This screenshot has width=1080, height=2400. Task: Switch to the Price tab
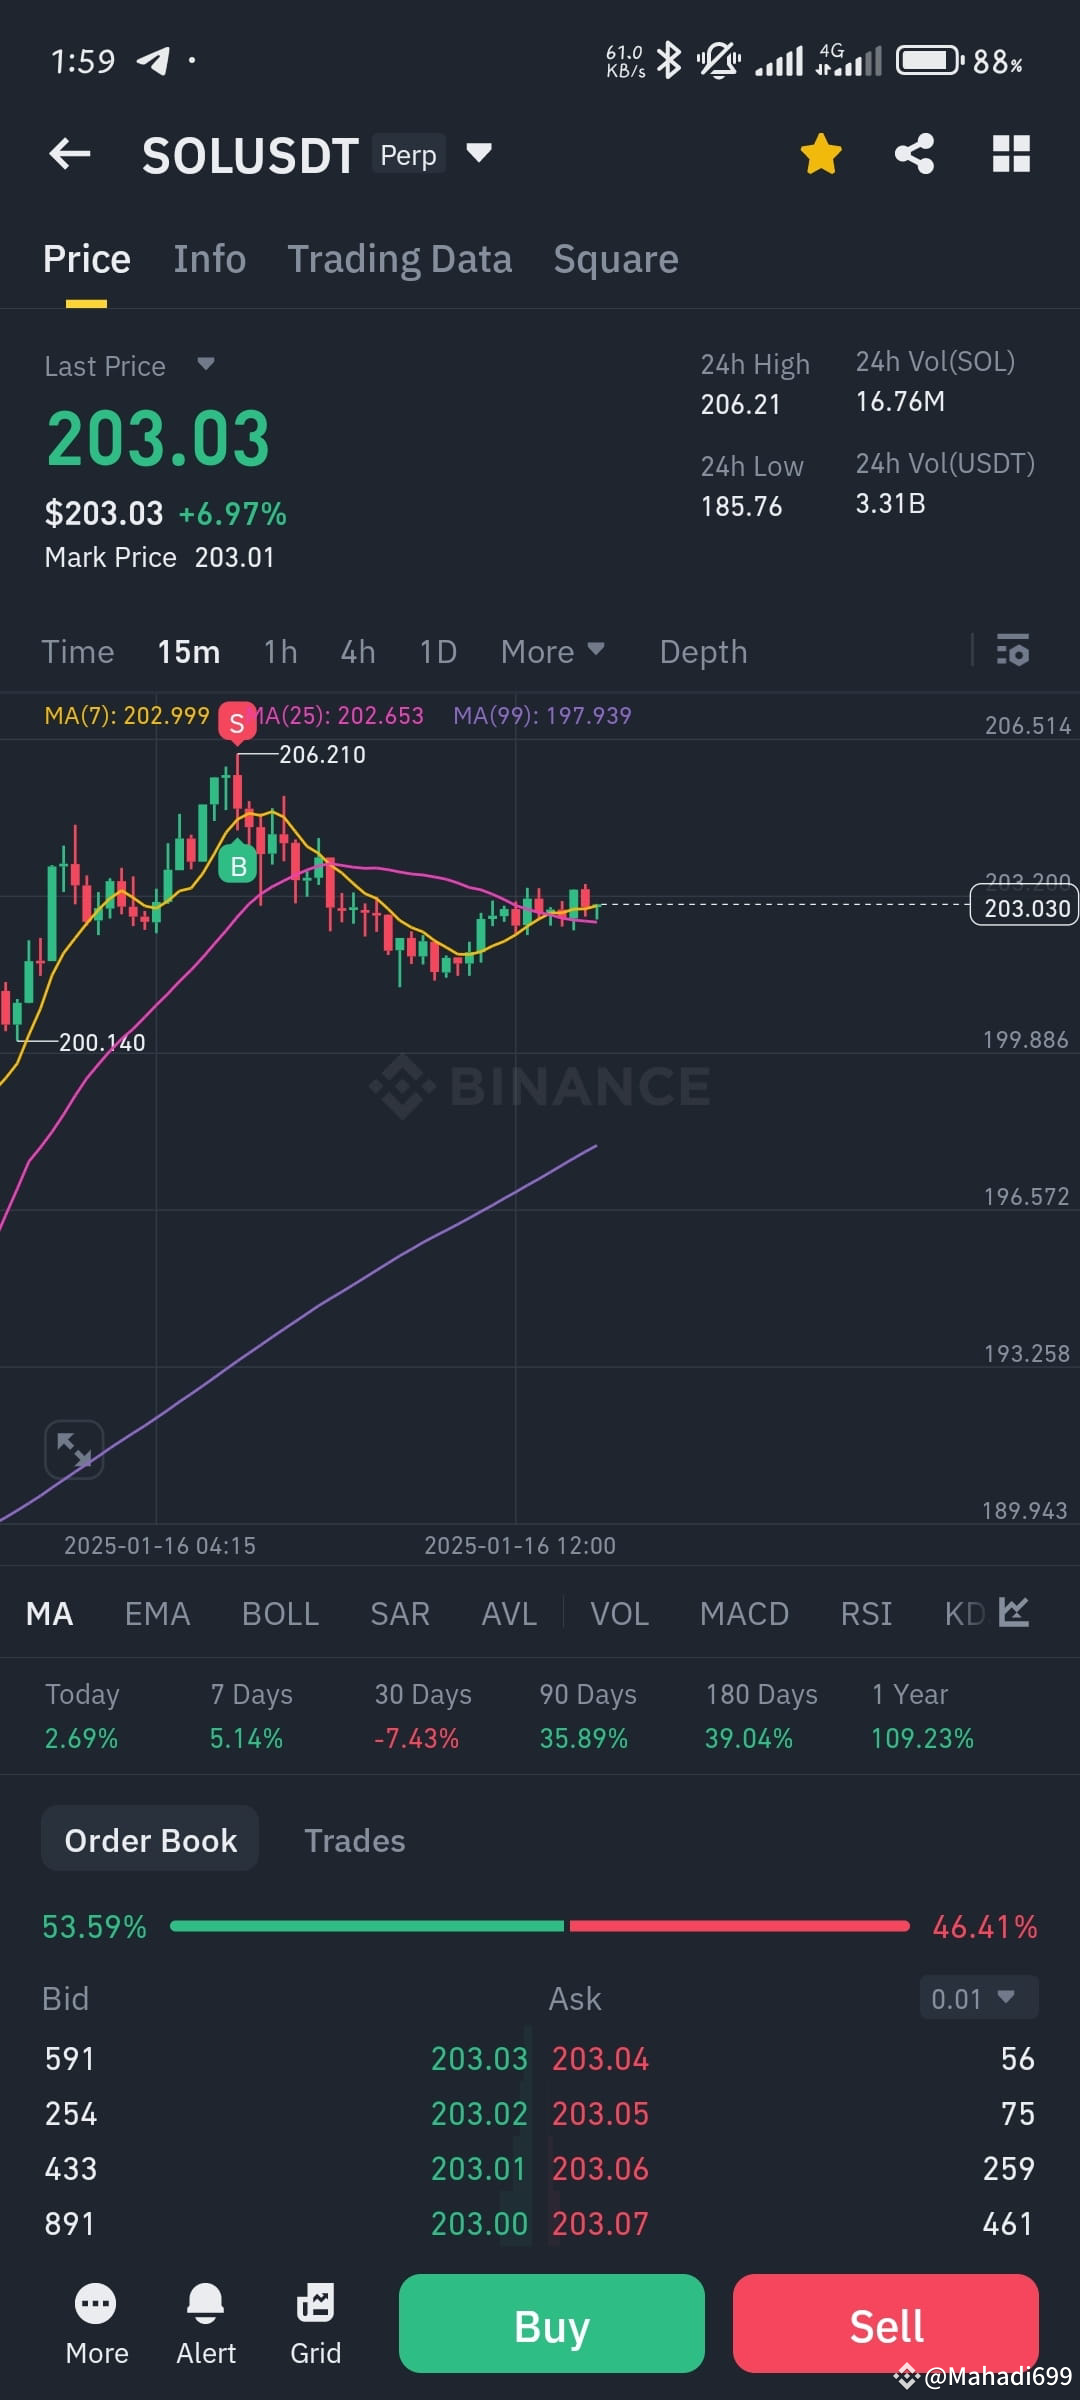(86, 259)
